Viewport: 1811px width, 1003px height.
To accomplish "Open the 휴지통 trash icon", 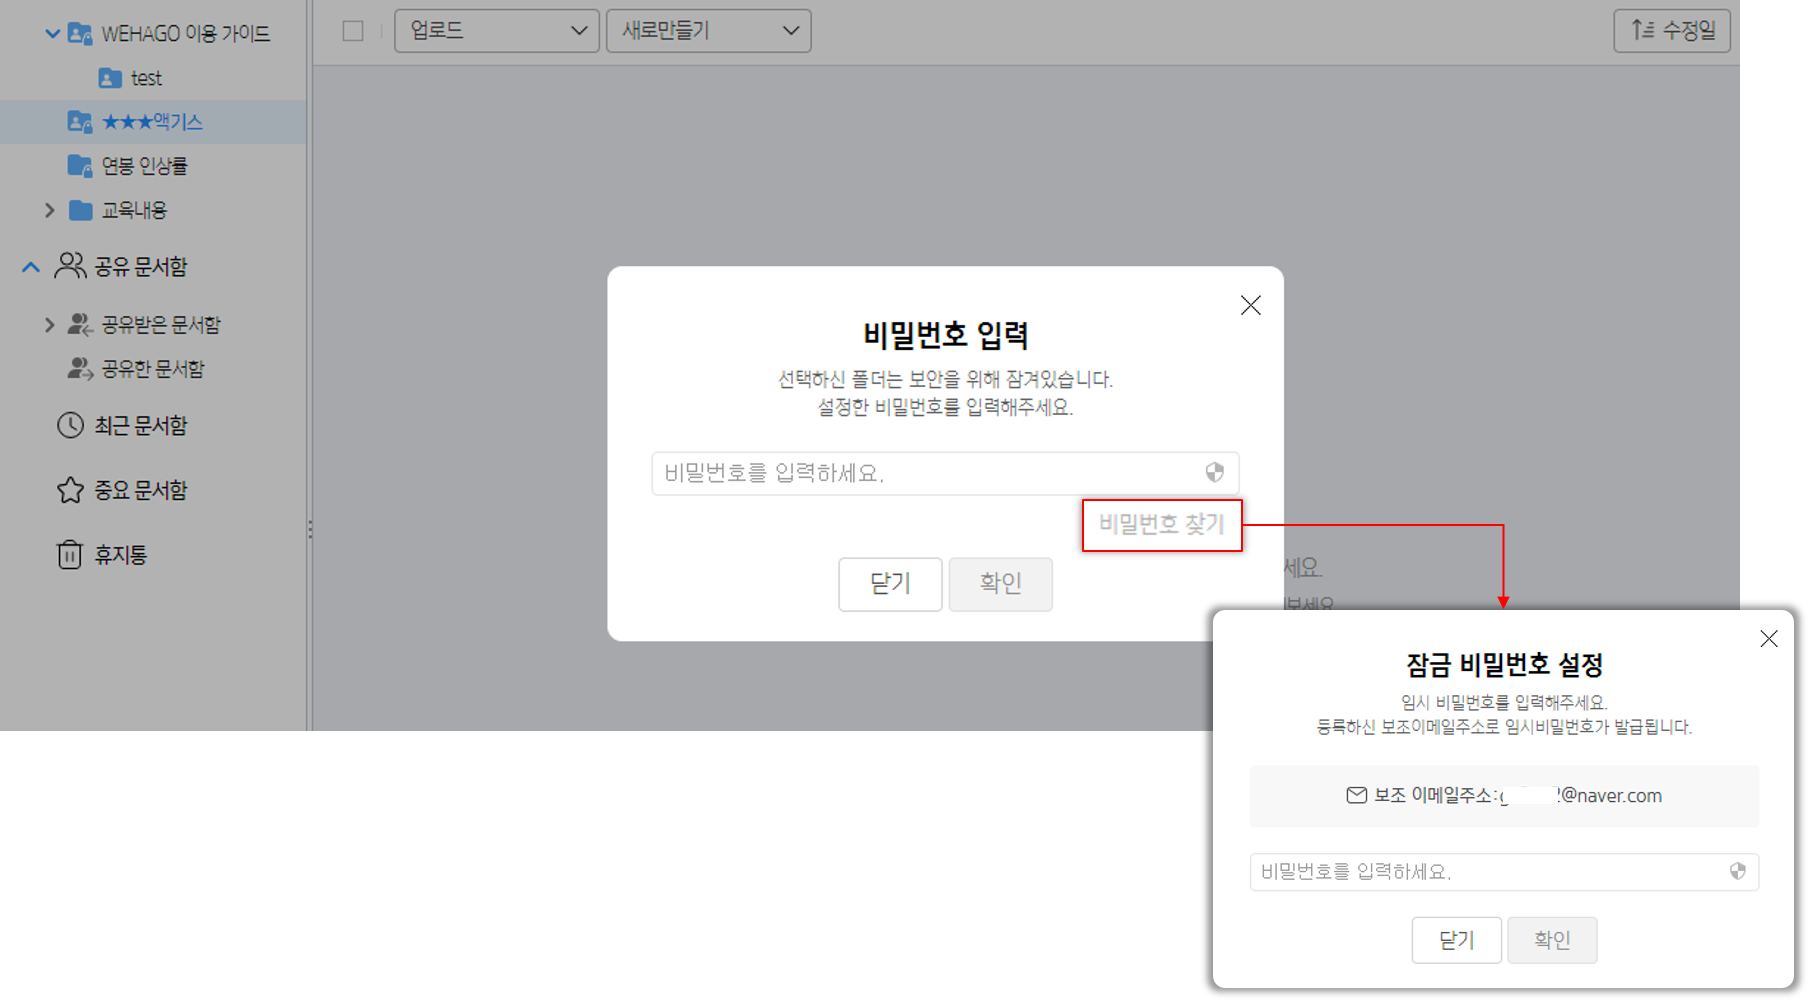I will (x=69, y=555).
